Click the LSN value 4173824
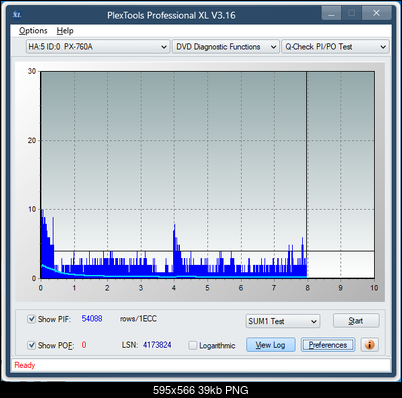The width and height of the screenshot is (402, 398). click(x=157, y=345)
